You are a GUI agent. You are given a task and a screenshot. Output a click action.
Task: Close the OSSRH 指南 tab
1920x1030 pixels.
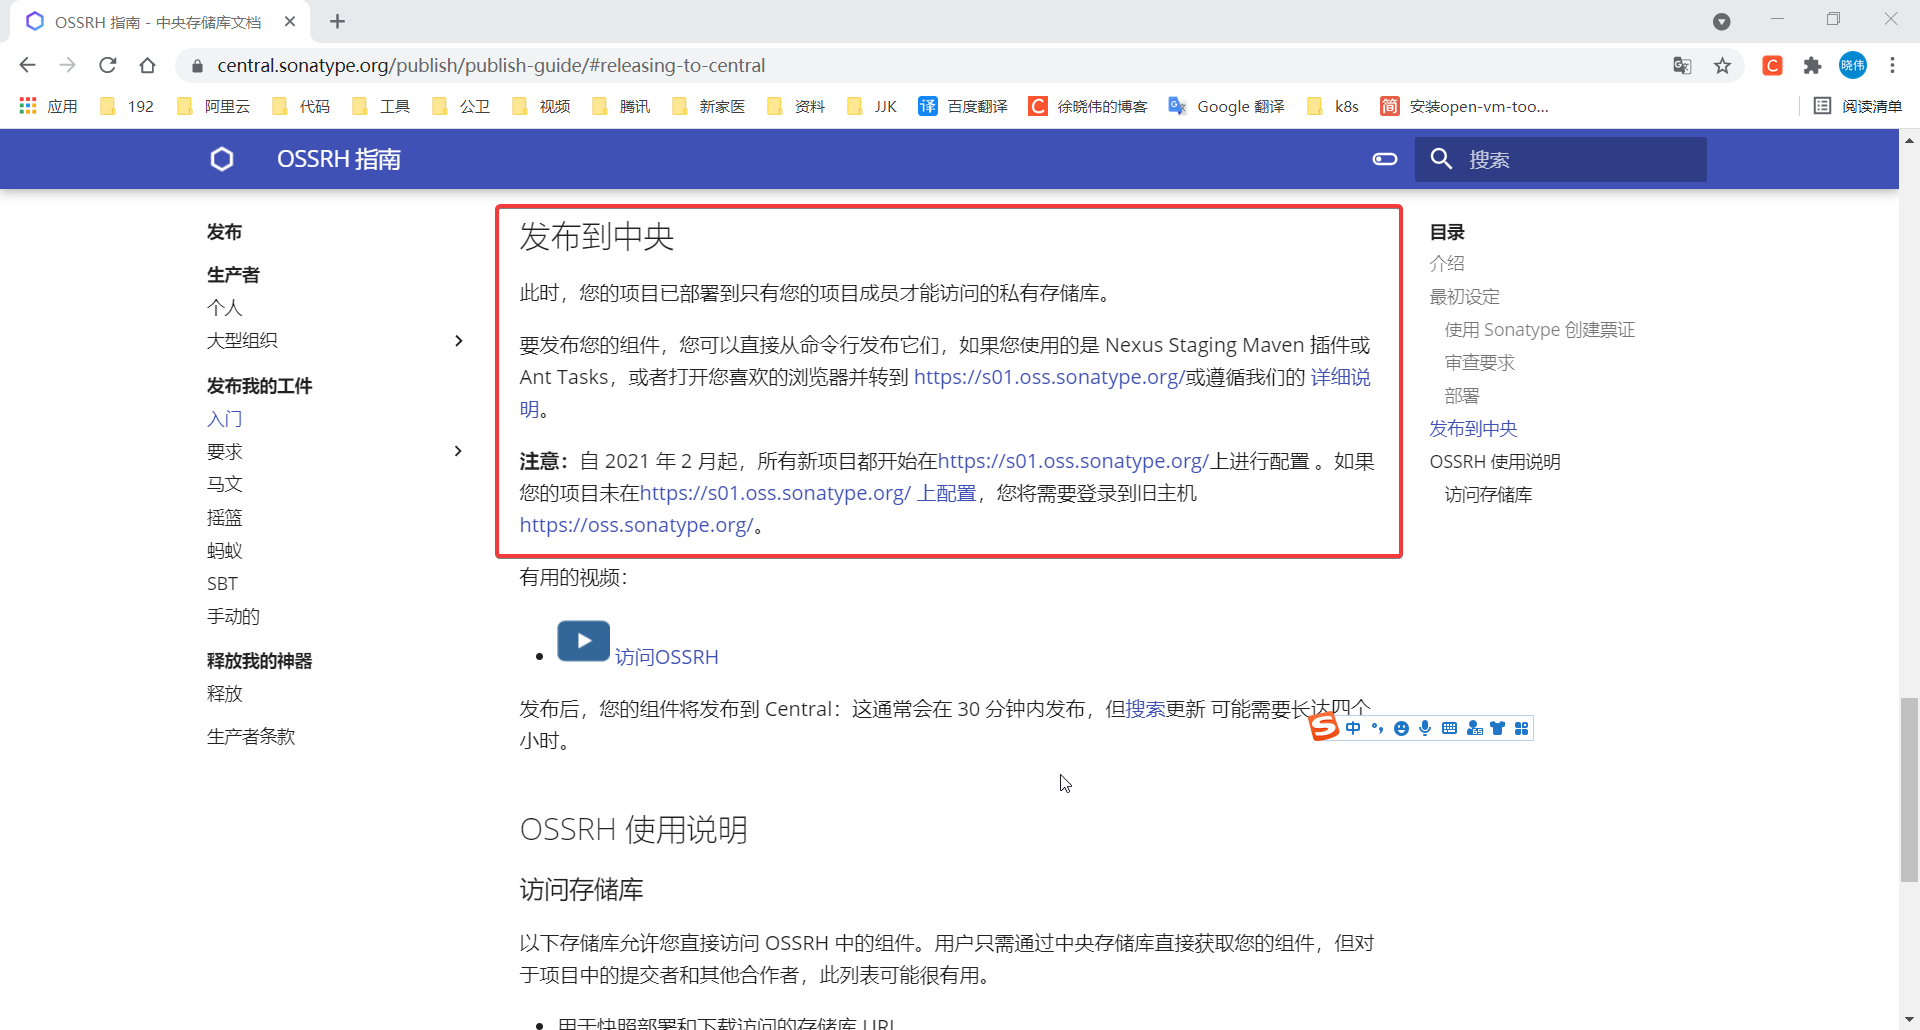pos(290,21)
